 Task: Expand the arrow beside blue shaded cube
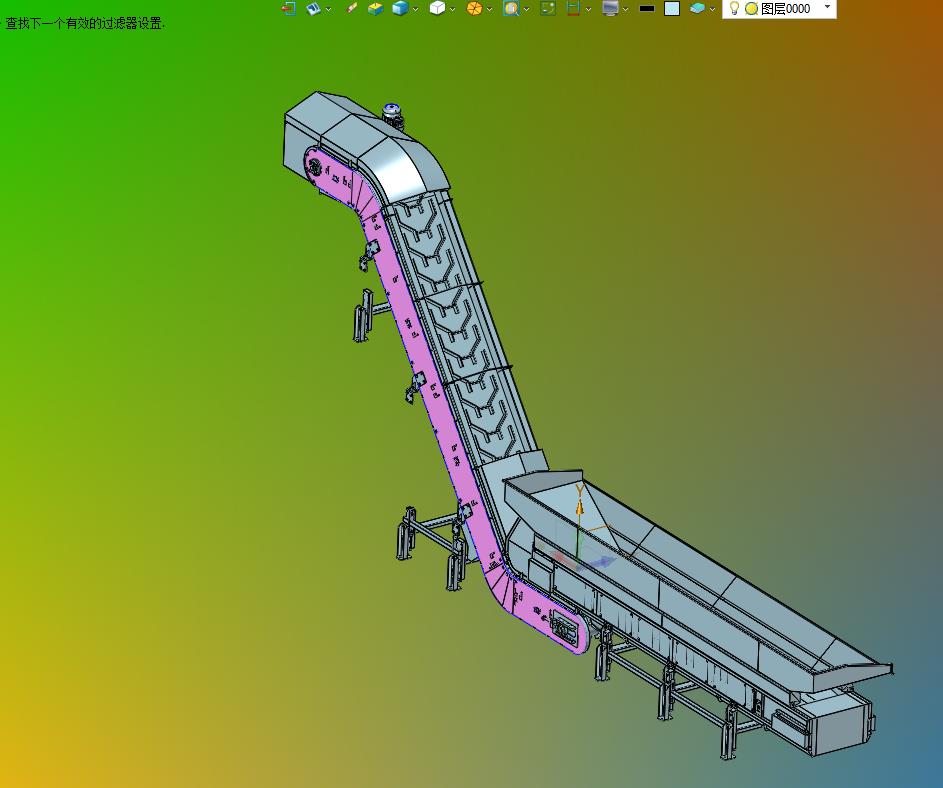point(415,9)
